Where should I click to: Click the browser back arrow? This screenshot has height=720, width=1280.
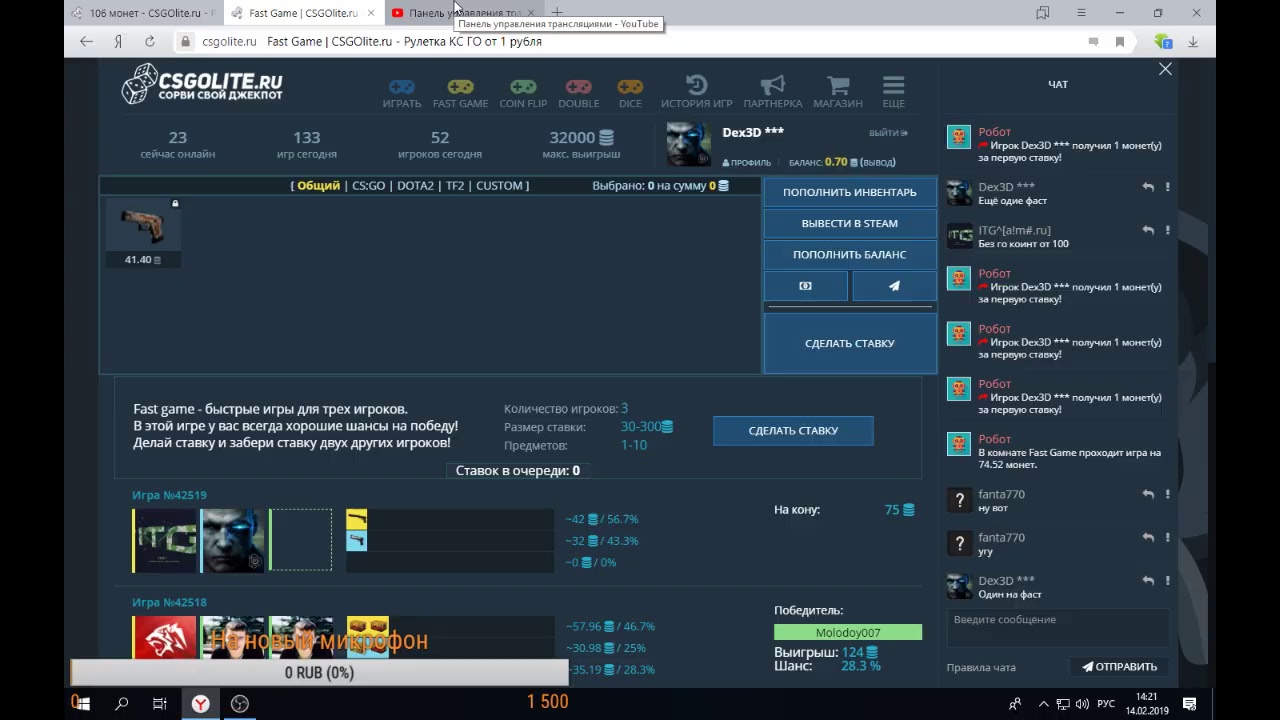tap(86, 42)
